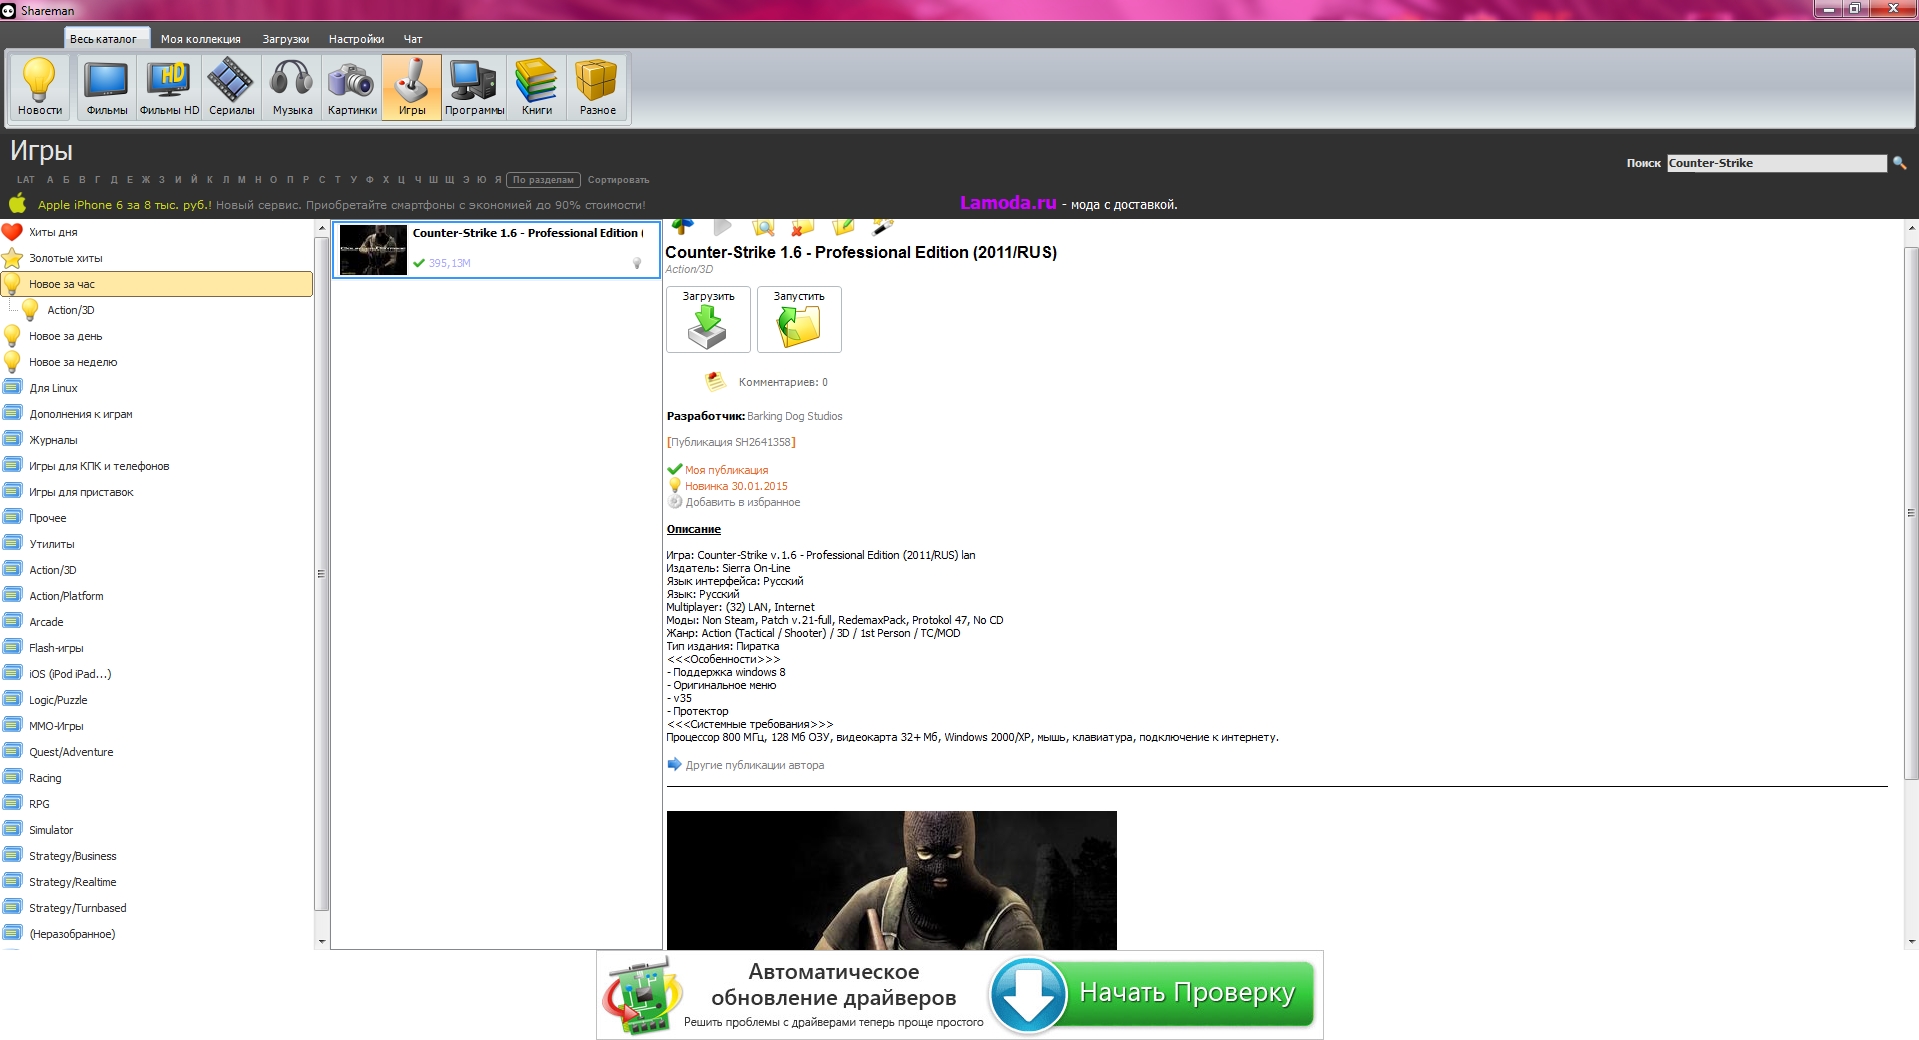1919x1040 pixels.
Task: Select Новое за час in sidebar
Action: point(157,284)
